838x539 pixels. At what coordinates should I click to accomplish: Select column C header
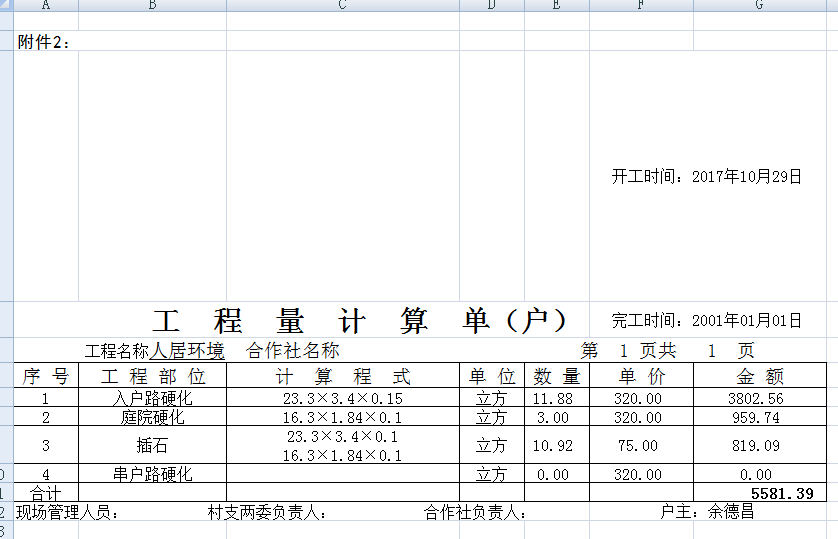pyautogui.click(x=343, y=5)
